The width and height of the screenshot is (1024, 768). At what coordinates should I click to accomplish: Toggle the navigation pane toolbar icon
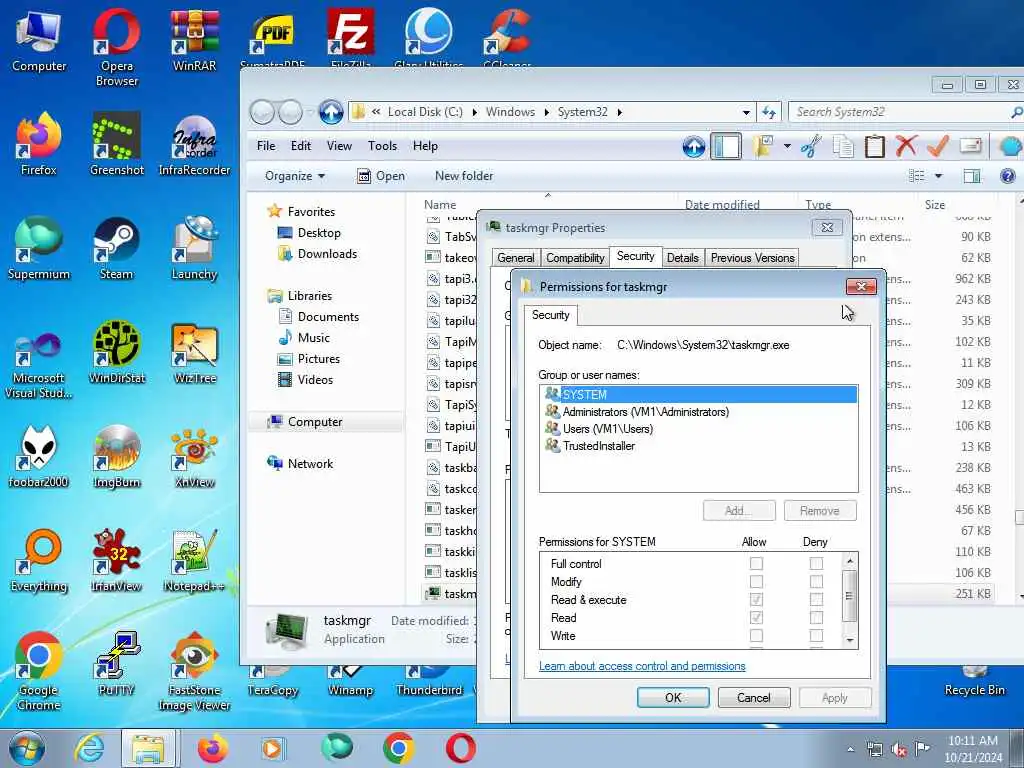[x=726, y=146]
